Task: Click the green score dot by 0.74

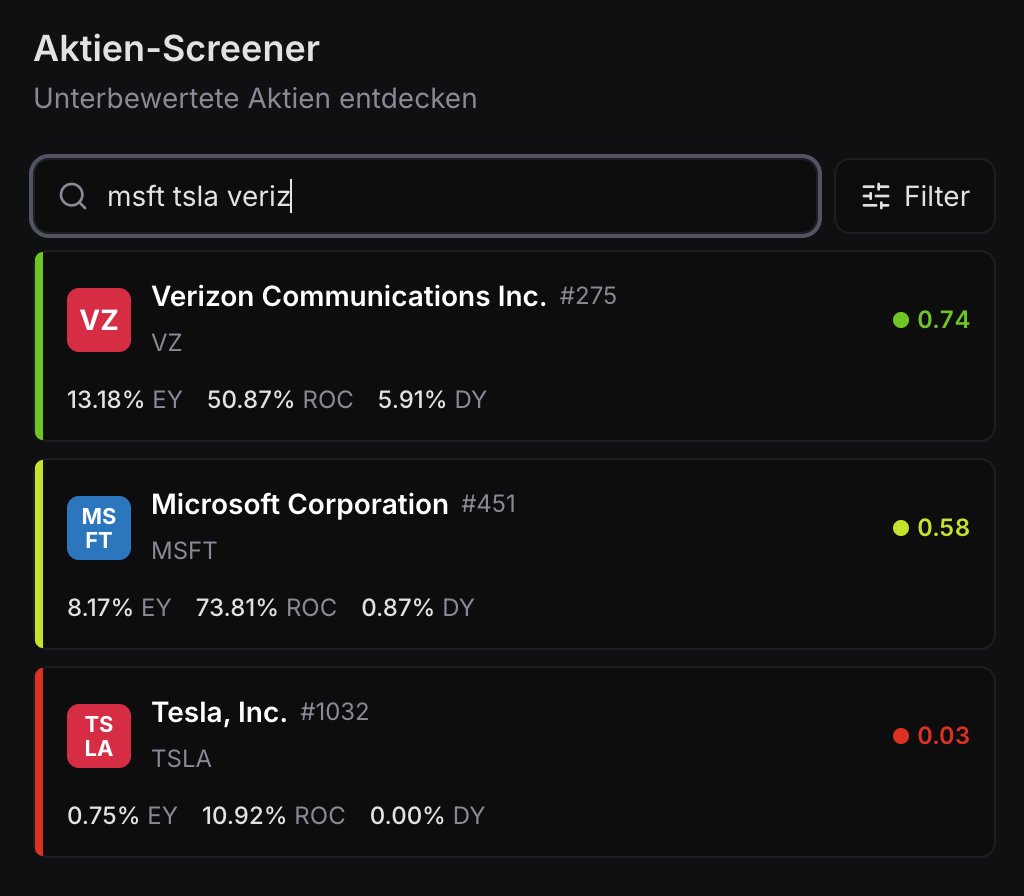Action: click(901, 319)
